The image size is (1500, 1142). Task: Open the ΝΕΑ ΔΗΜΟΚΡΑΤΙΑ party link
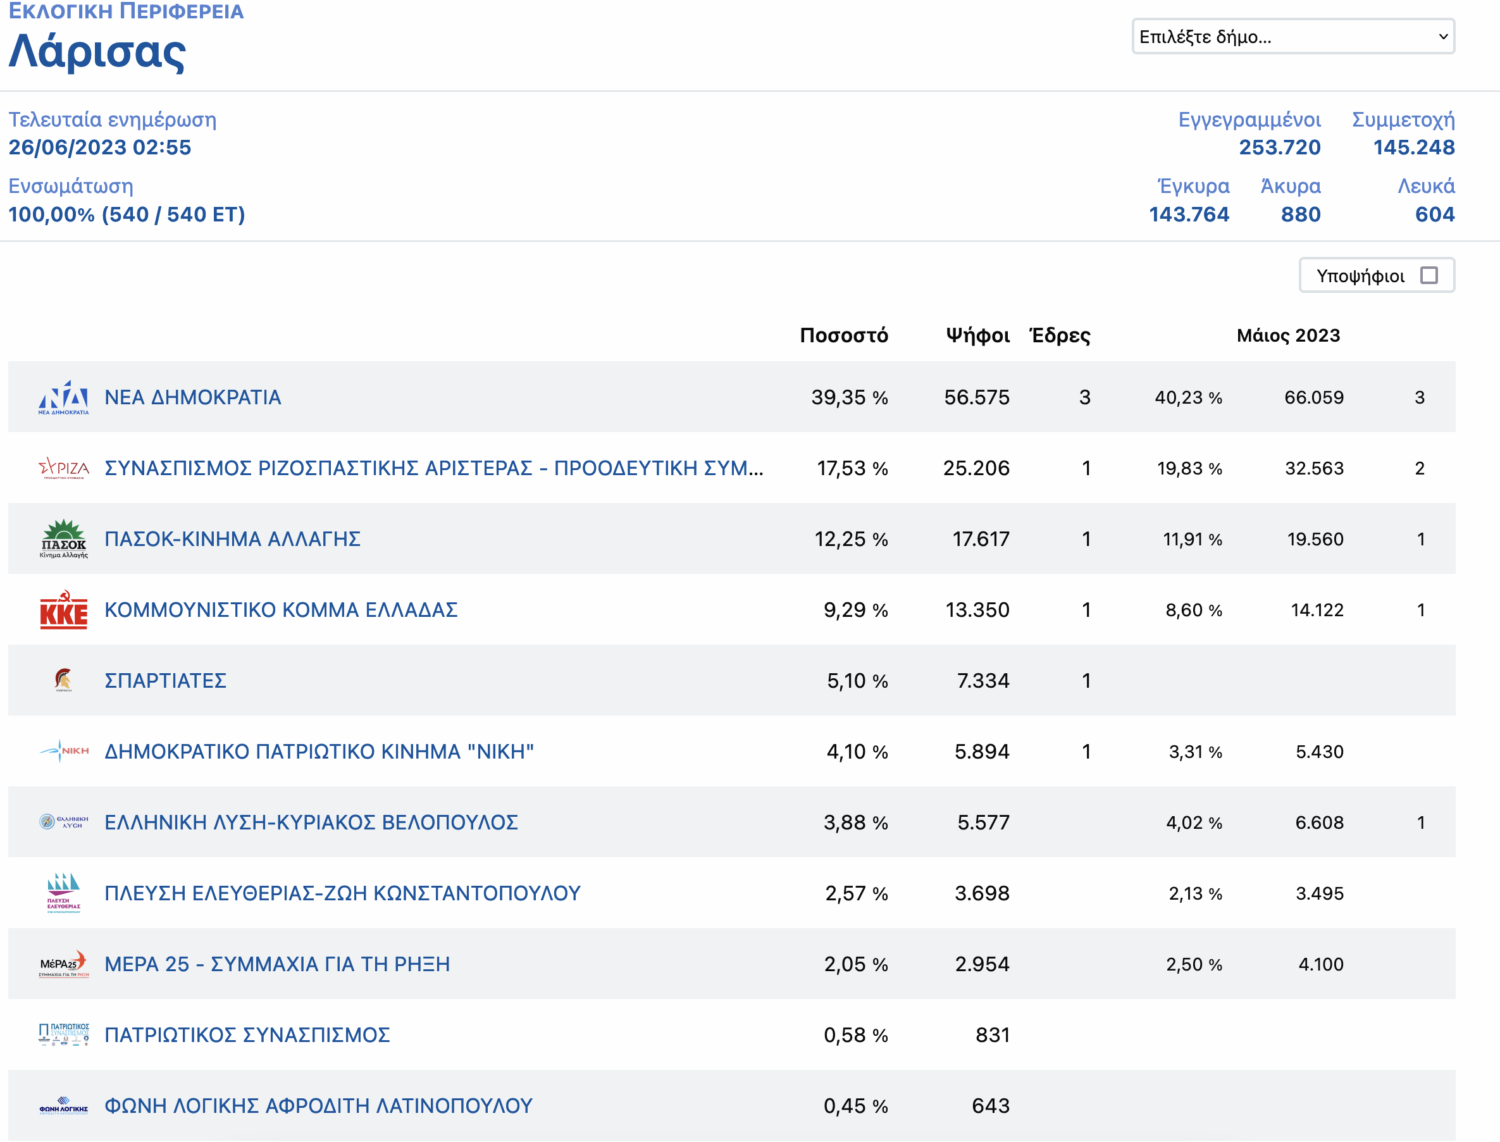coord(193,397)
